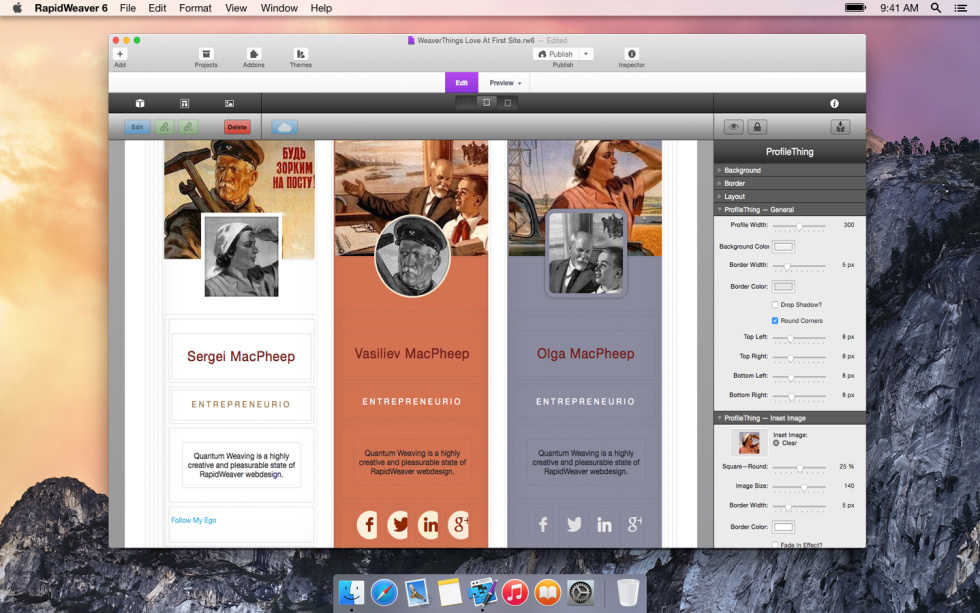Open Spotlight search in menu bar
The width and height of the screenshot is (980, 613).
pos(936,8)
